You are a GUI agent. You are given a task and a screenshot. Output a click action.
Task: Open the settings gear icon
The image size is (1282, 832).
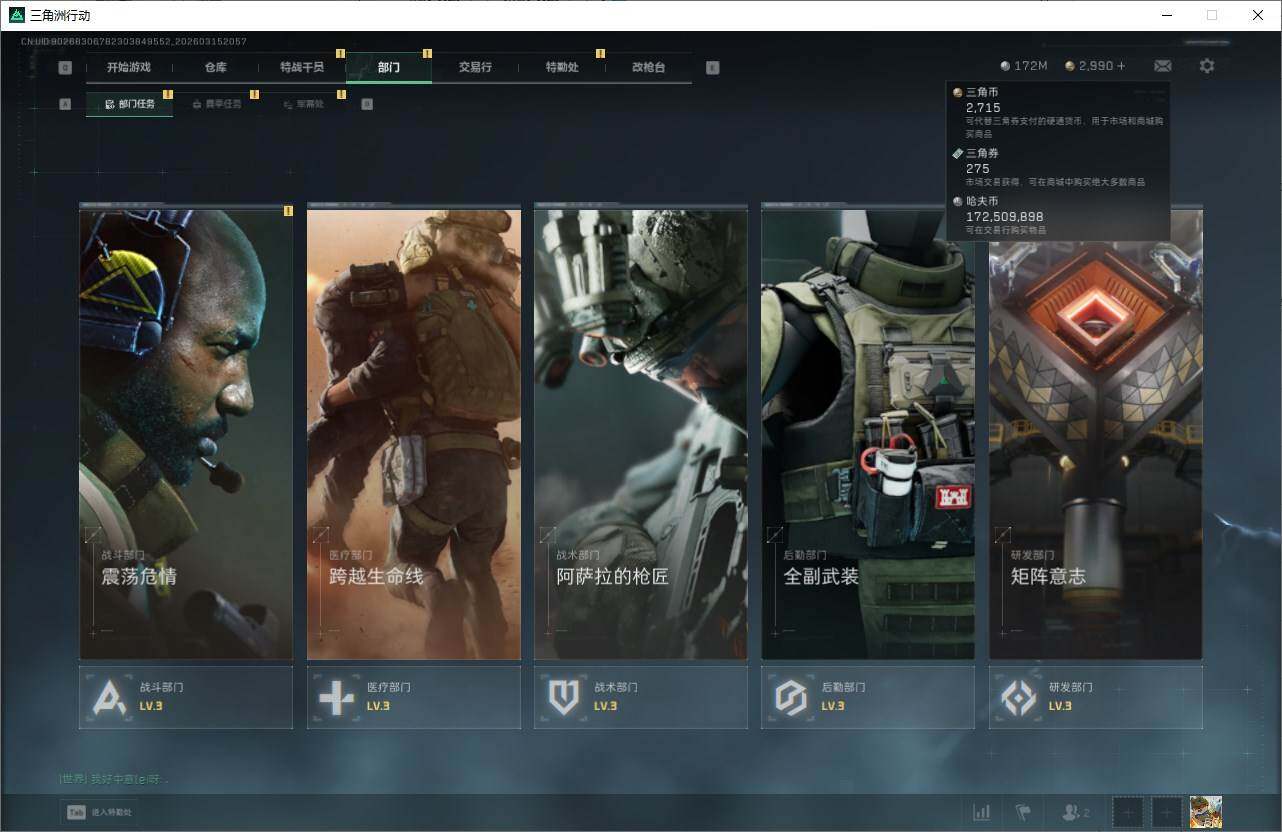[1207, 66]
